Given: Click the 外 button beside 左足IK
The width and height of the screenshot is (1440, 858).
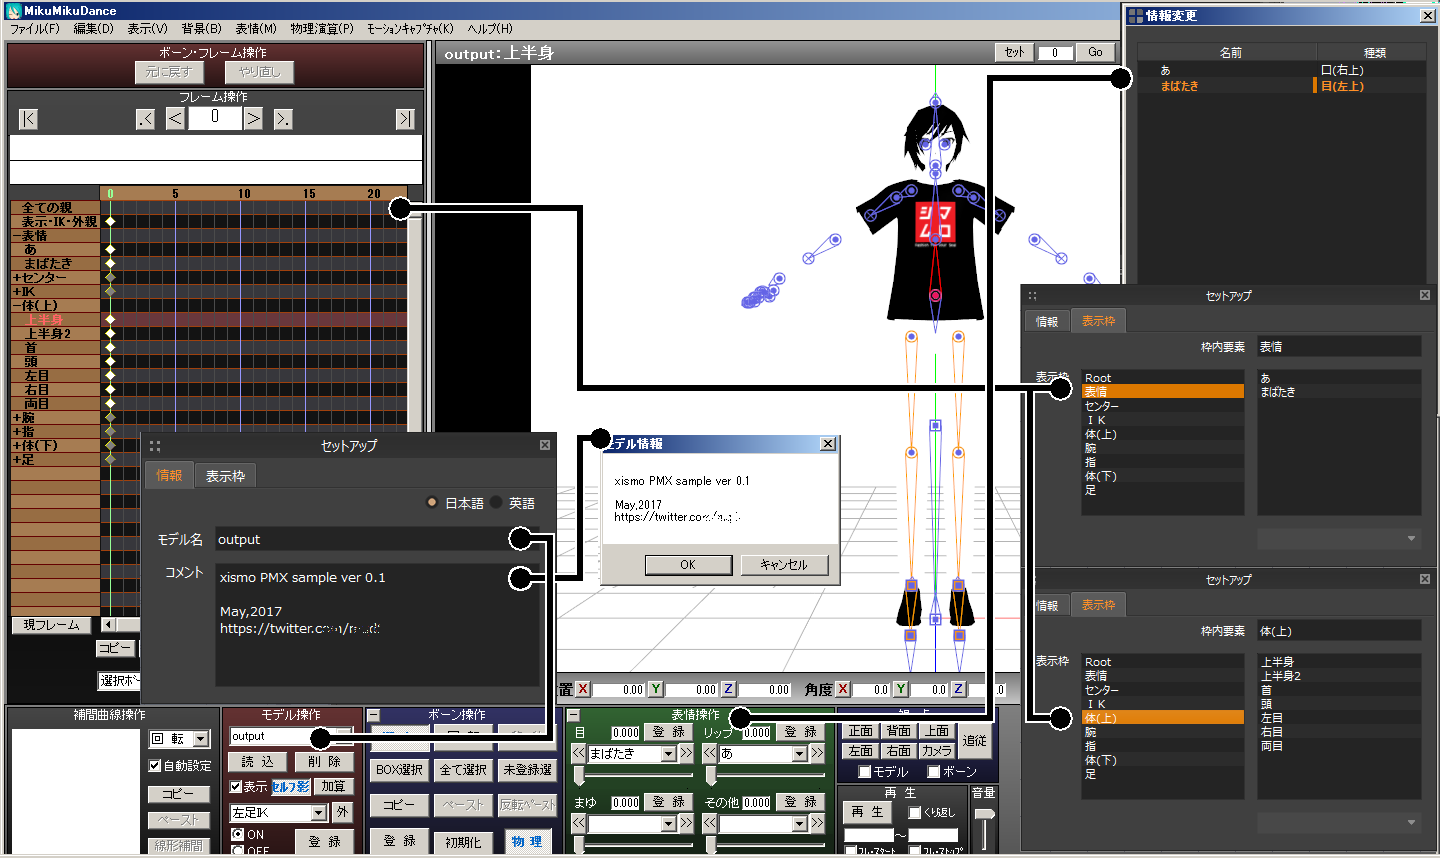Looking at the screenshot, I should pos(342,812).
